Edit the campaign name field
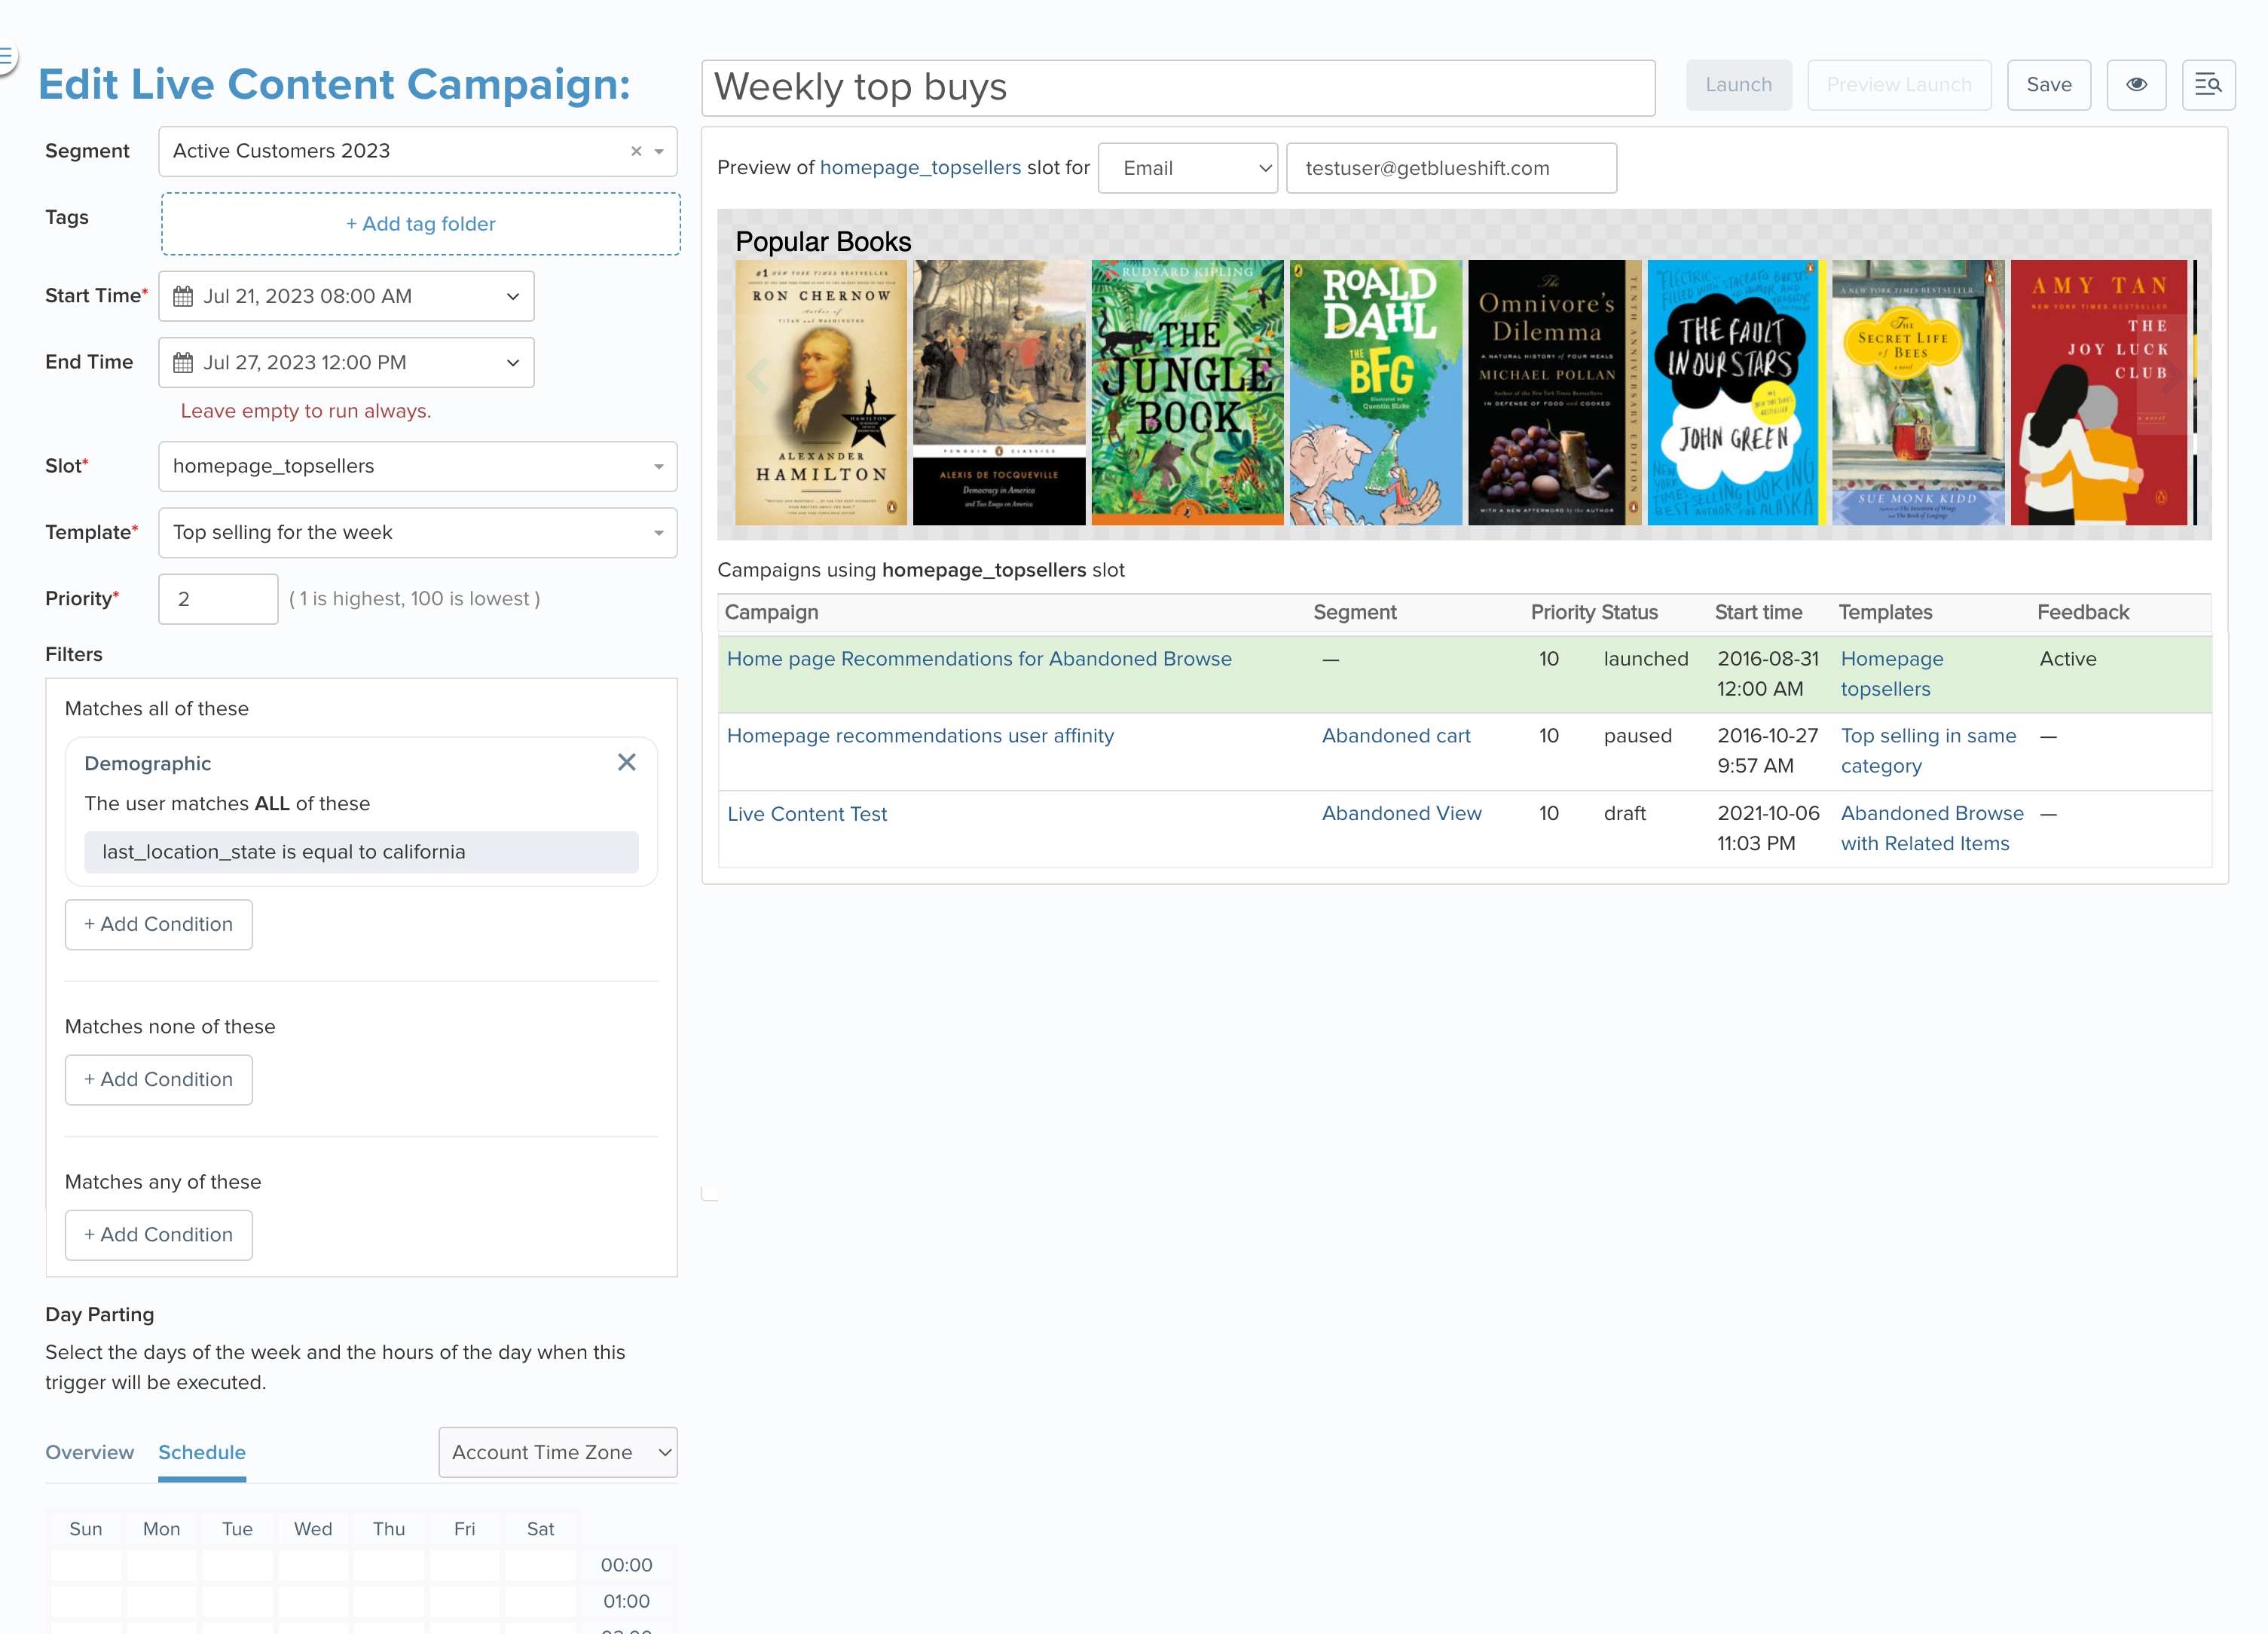 coord(1178,87)
